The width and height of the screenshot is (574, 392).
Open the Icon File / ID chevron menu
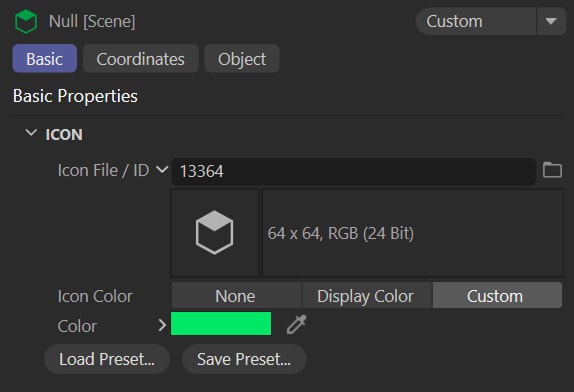(x=162, y=169)
